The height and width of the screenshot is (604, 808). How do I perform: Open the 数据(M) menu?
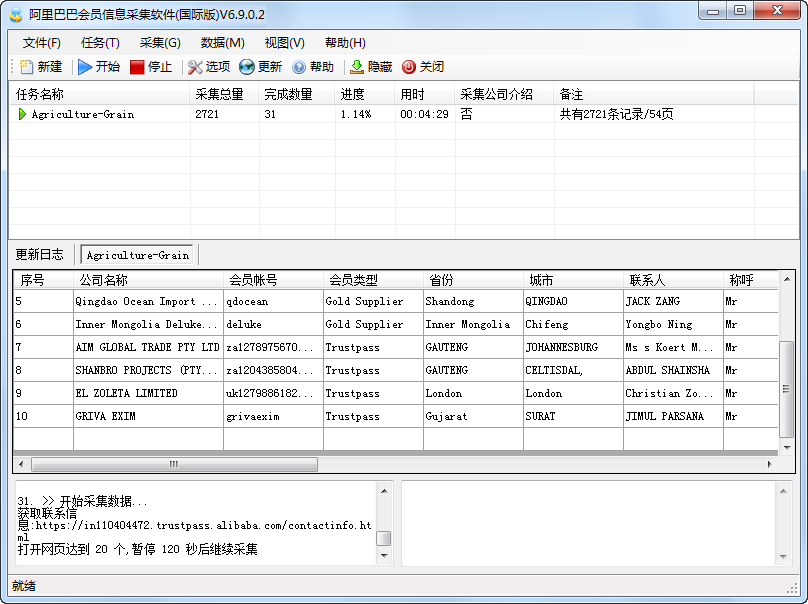tap(223, 43)
